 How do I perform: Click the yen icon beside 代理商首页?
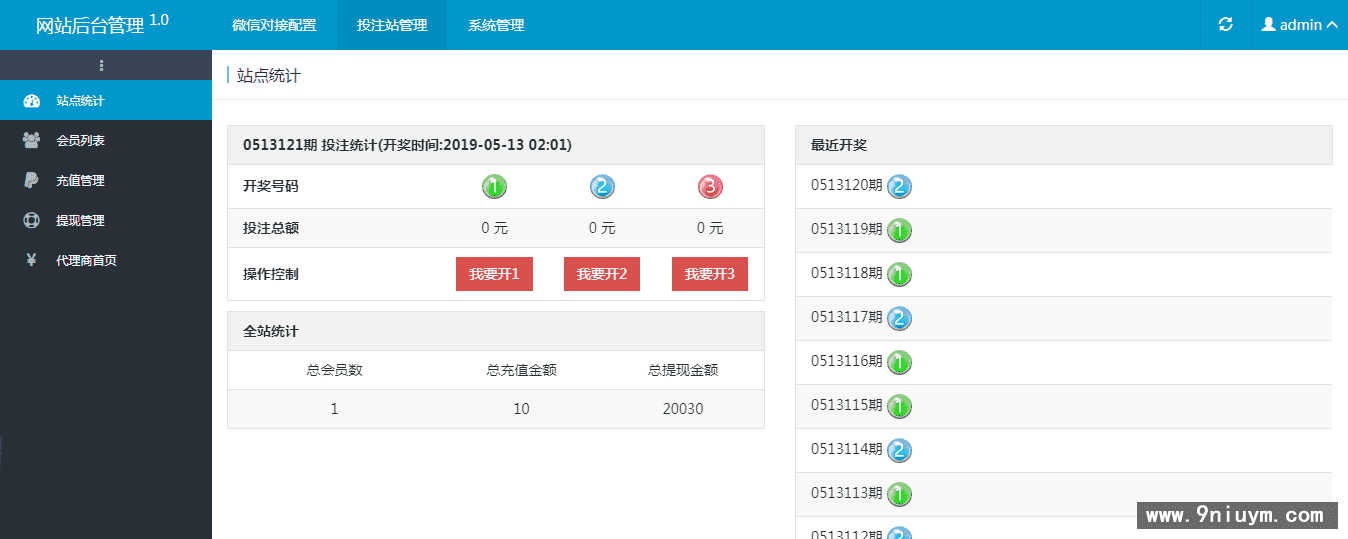point(31,260)
